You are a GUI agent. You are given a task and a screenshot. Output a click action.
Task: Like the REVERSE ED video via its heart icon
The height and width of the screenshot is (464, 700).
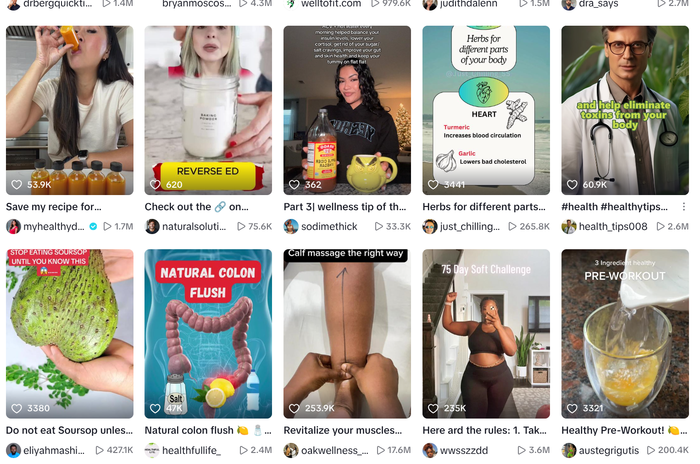click(155, 184)
